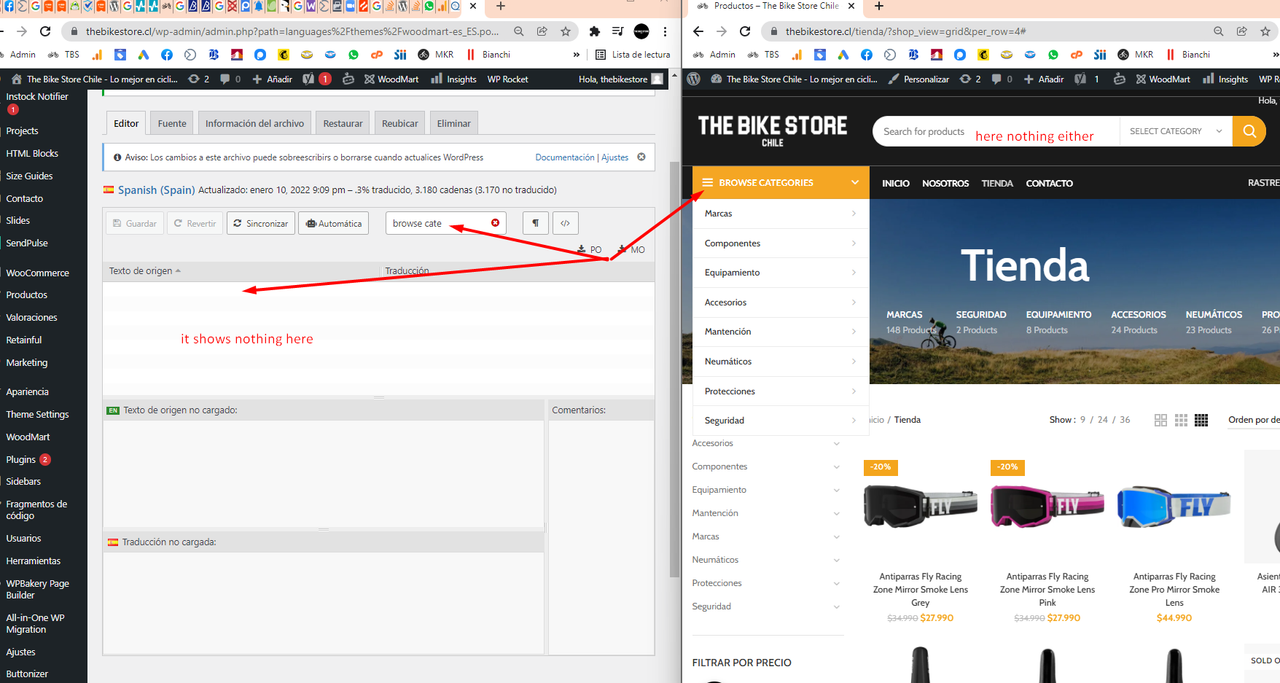
Task: Go back in the right Productos browser window
Action: point(699,31)
